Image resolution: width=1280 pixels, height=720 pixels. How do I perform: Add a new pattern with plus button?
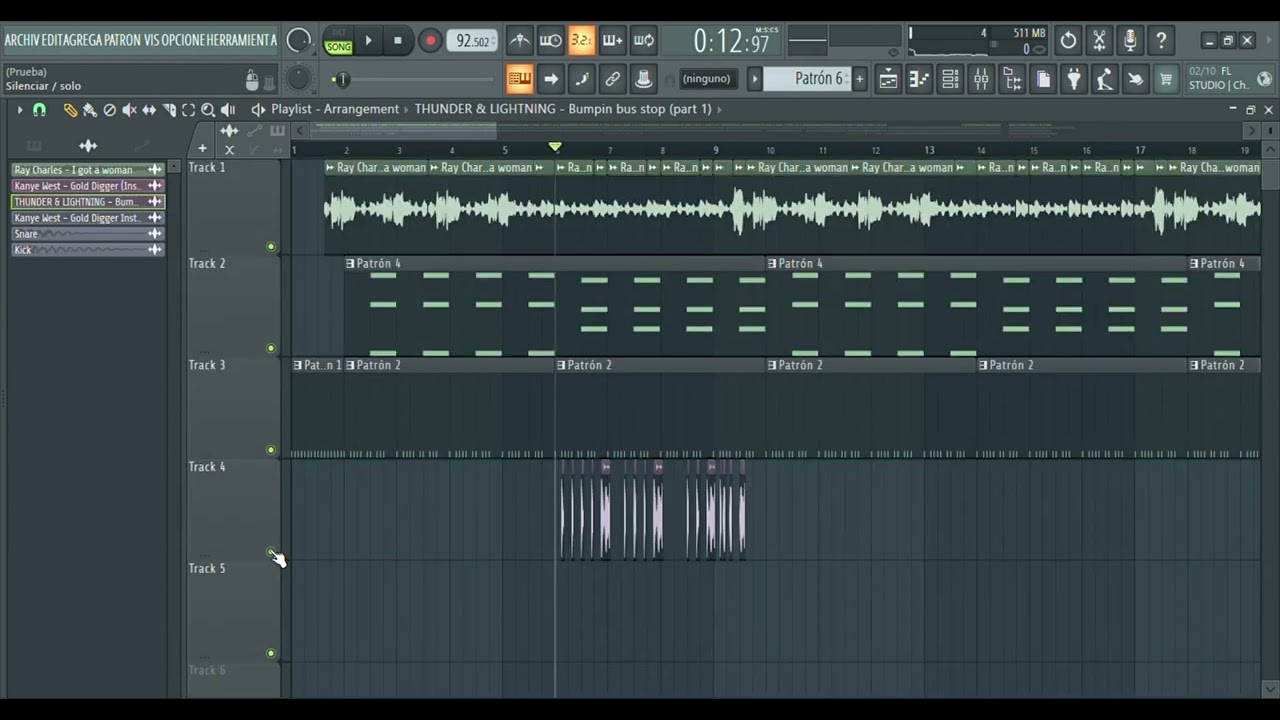(x=859, y=79)
